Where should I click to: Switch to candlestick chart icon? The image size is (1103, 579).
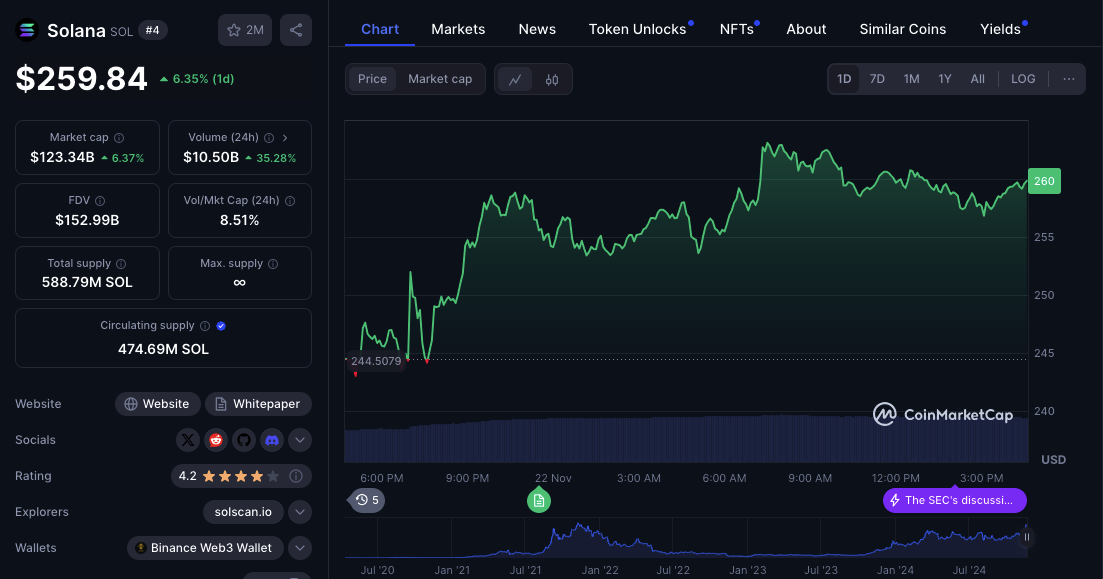pos(552,79)
